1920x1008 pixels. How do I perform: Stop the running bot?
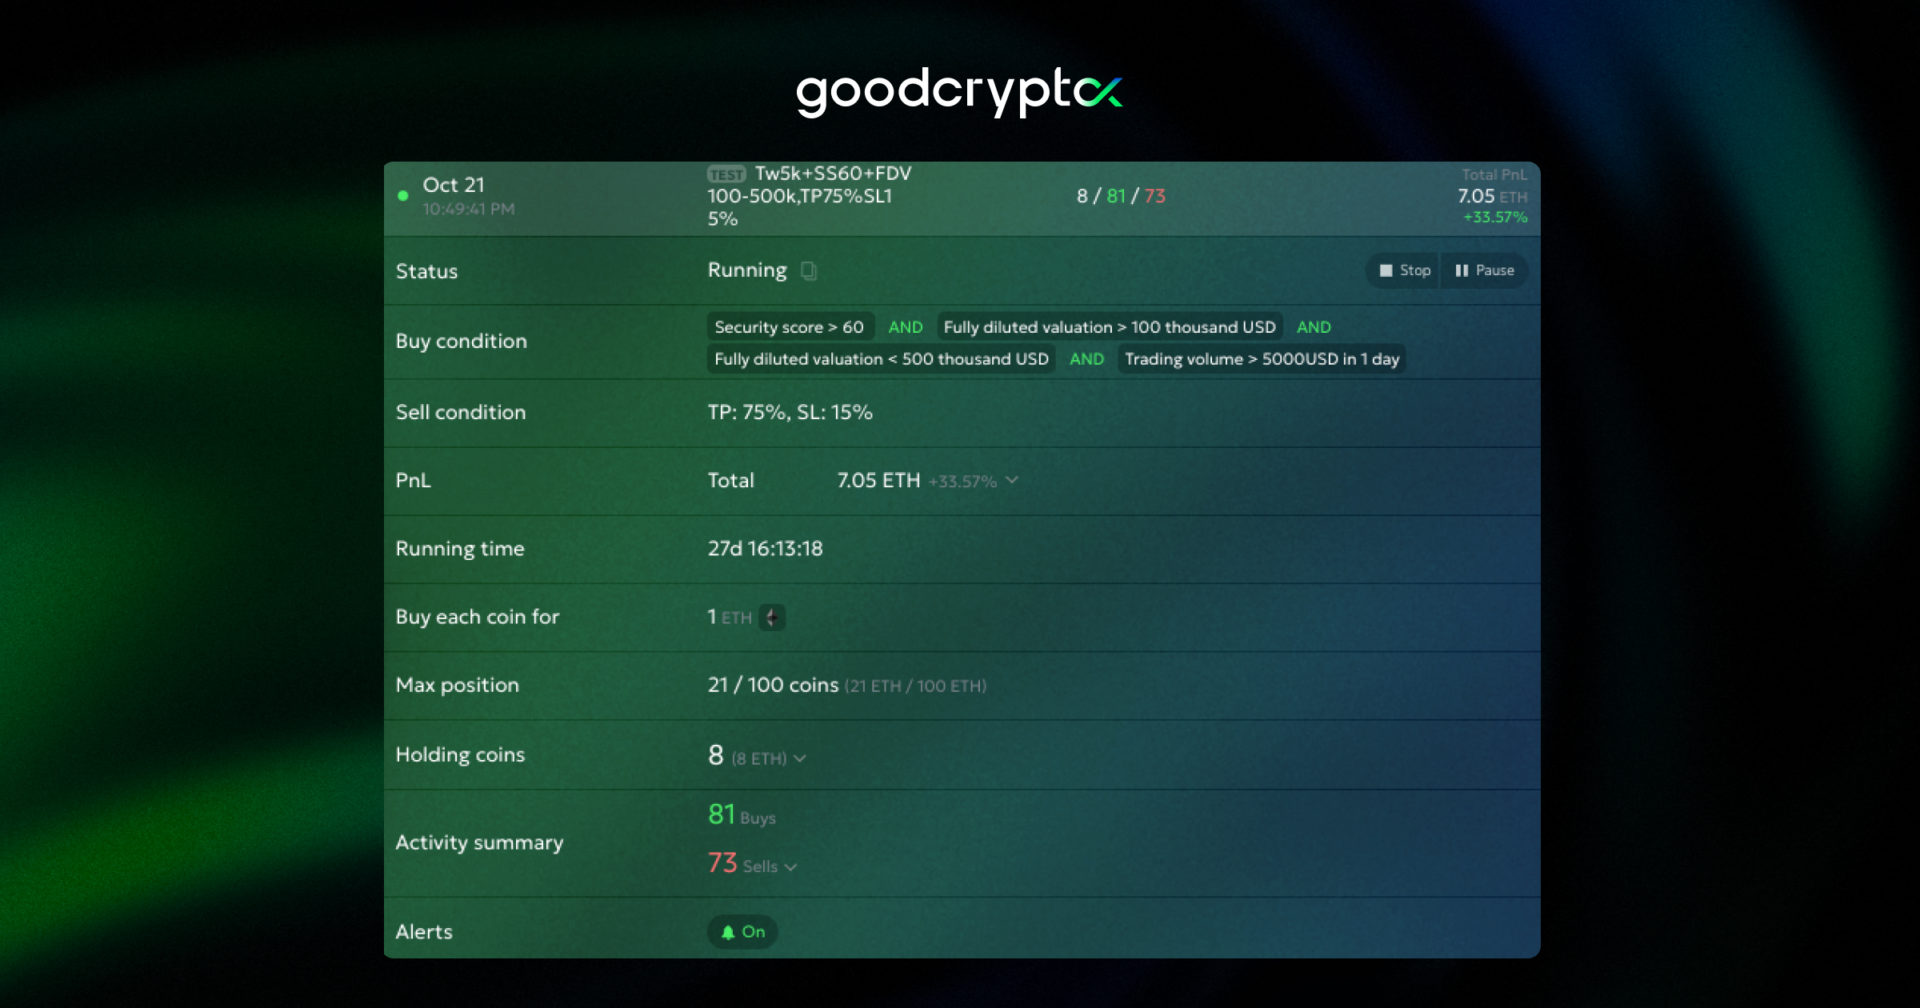[1404, 271]
